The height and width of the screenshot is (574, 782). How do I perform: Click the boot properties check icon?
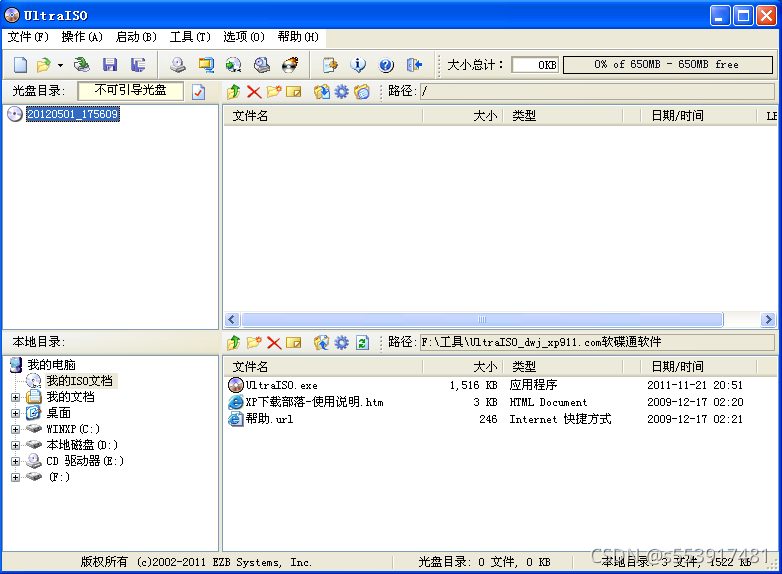tap(198, 92)
